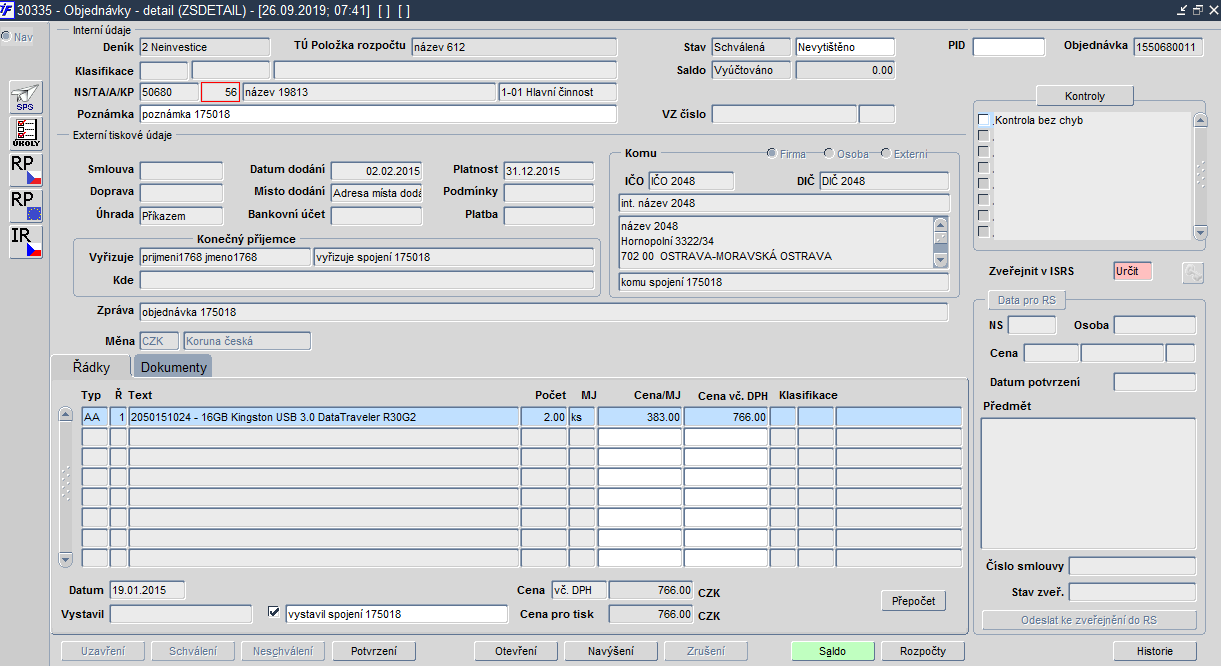
Task: Open Rozpočty button
Action: [x=923, y=651]
